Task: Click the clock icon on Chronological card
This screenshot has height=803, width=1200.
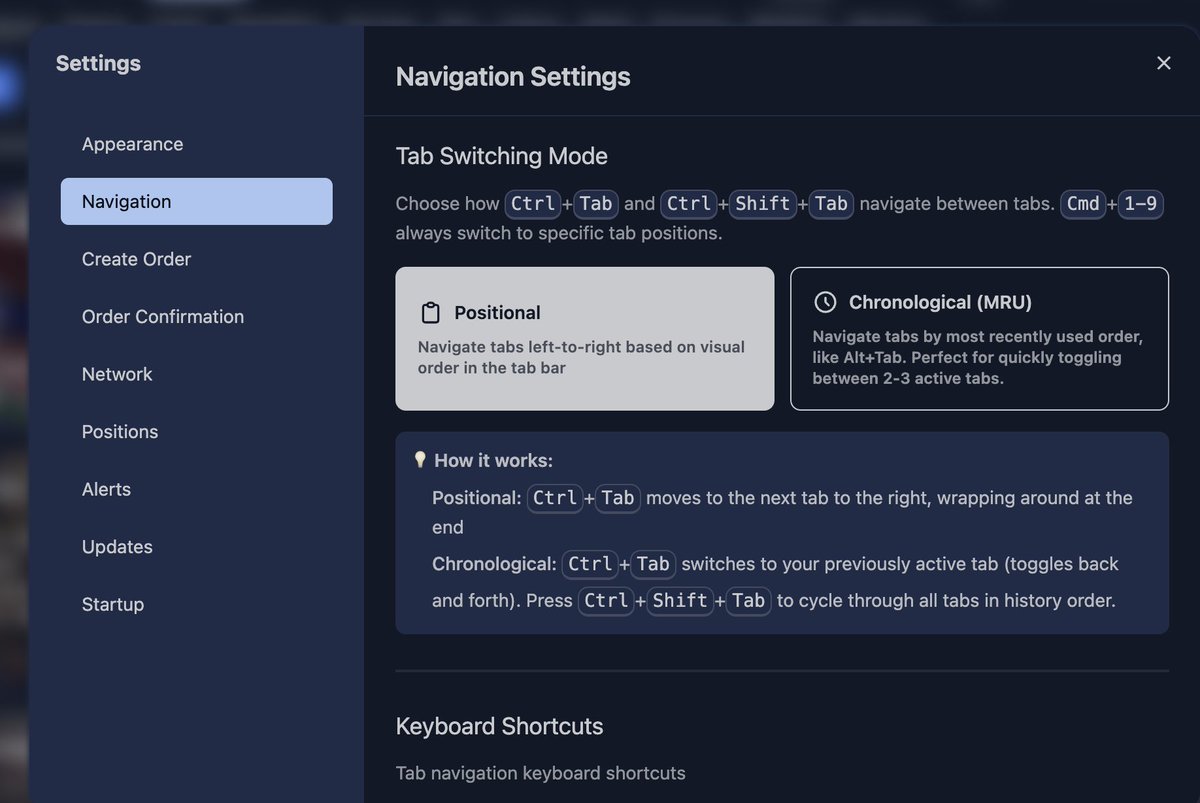Action: 825,302
